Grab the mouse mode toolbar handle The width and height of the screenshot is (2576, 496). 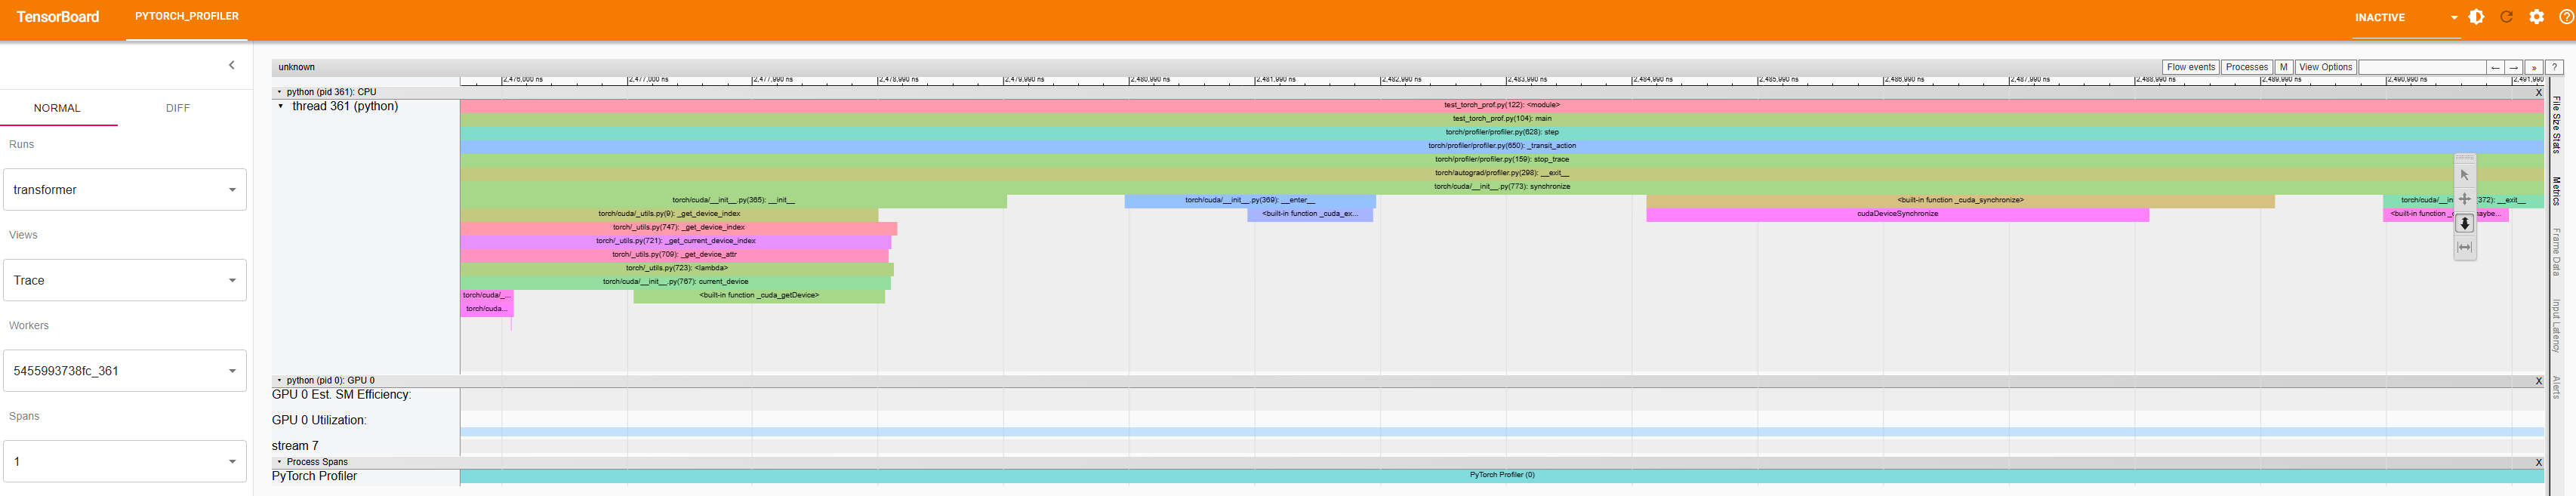[x=2464, y=158]
